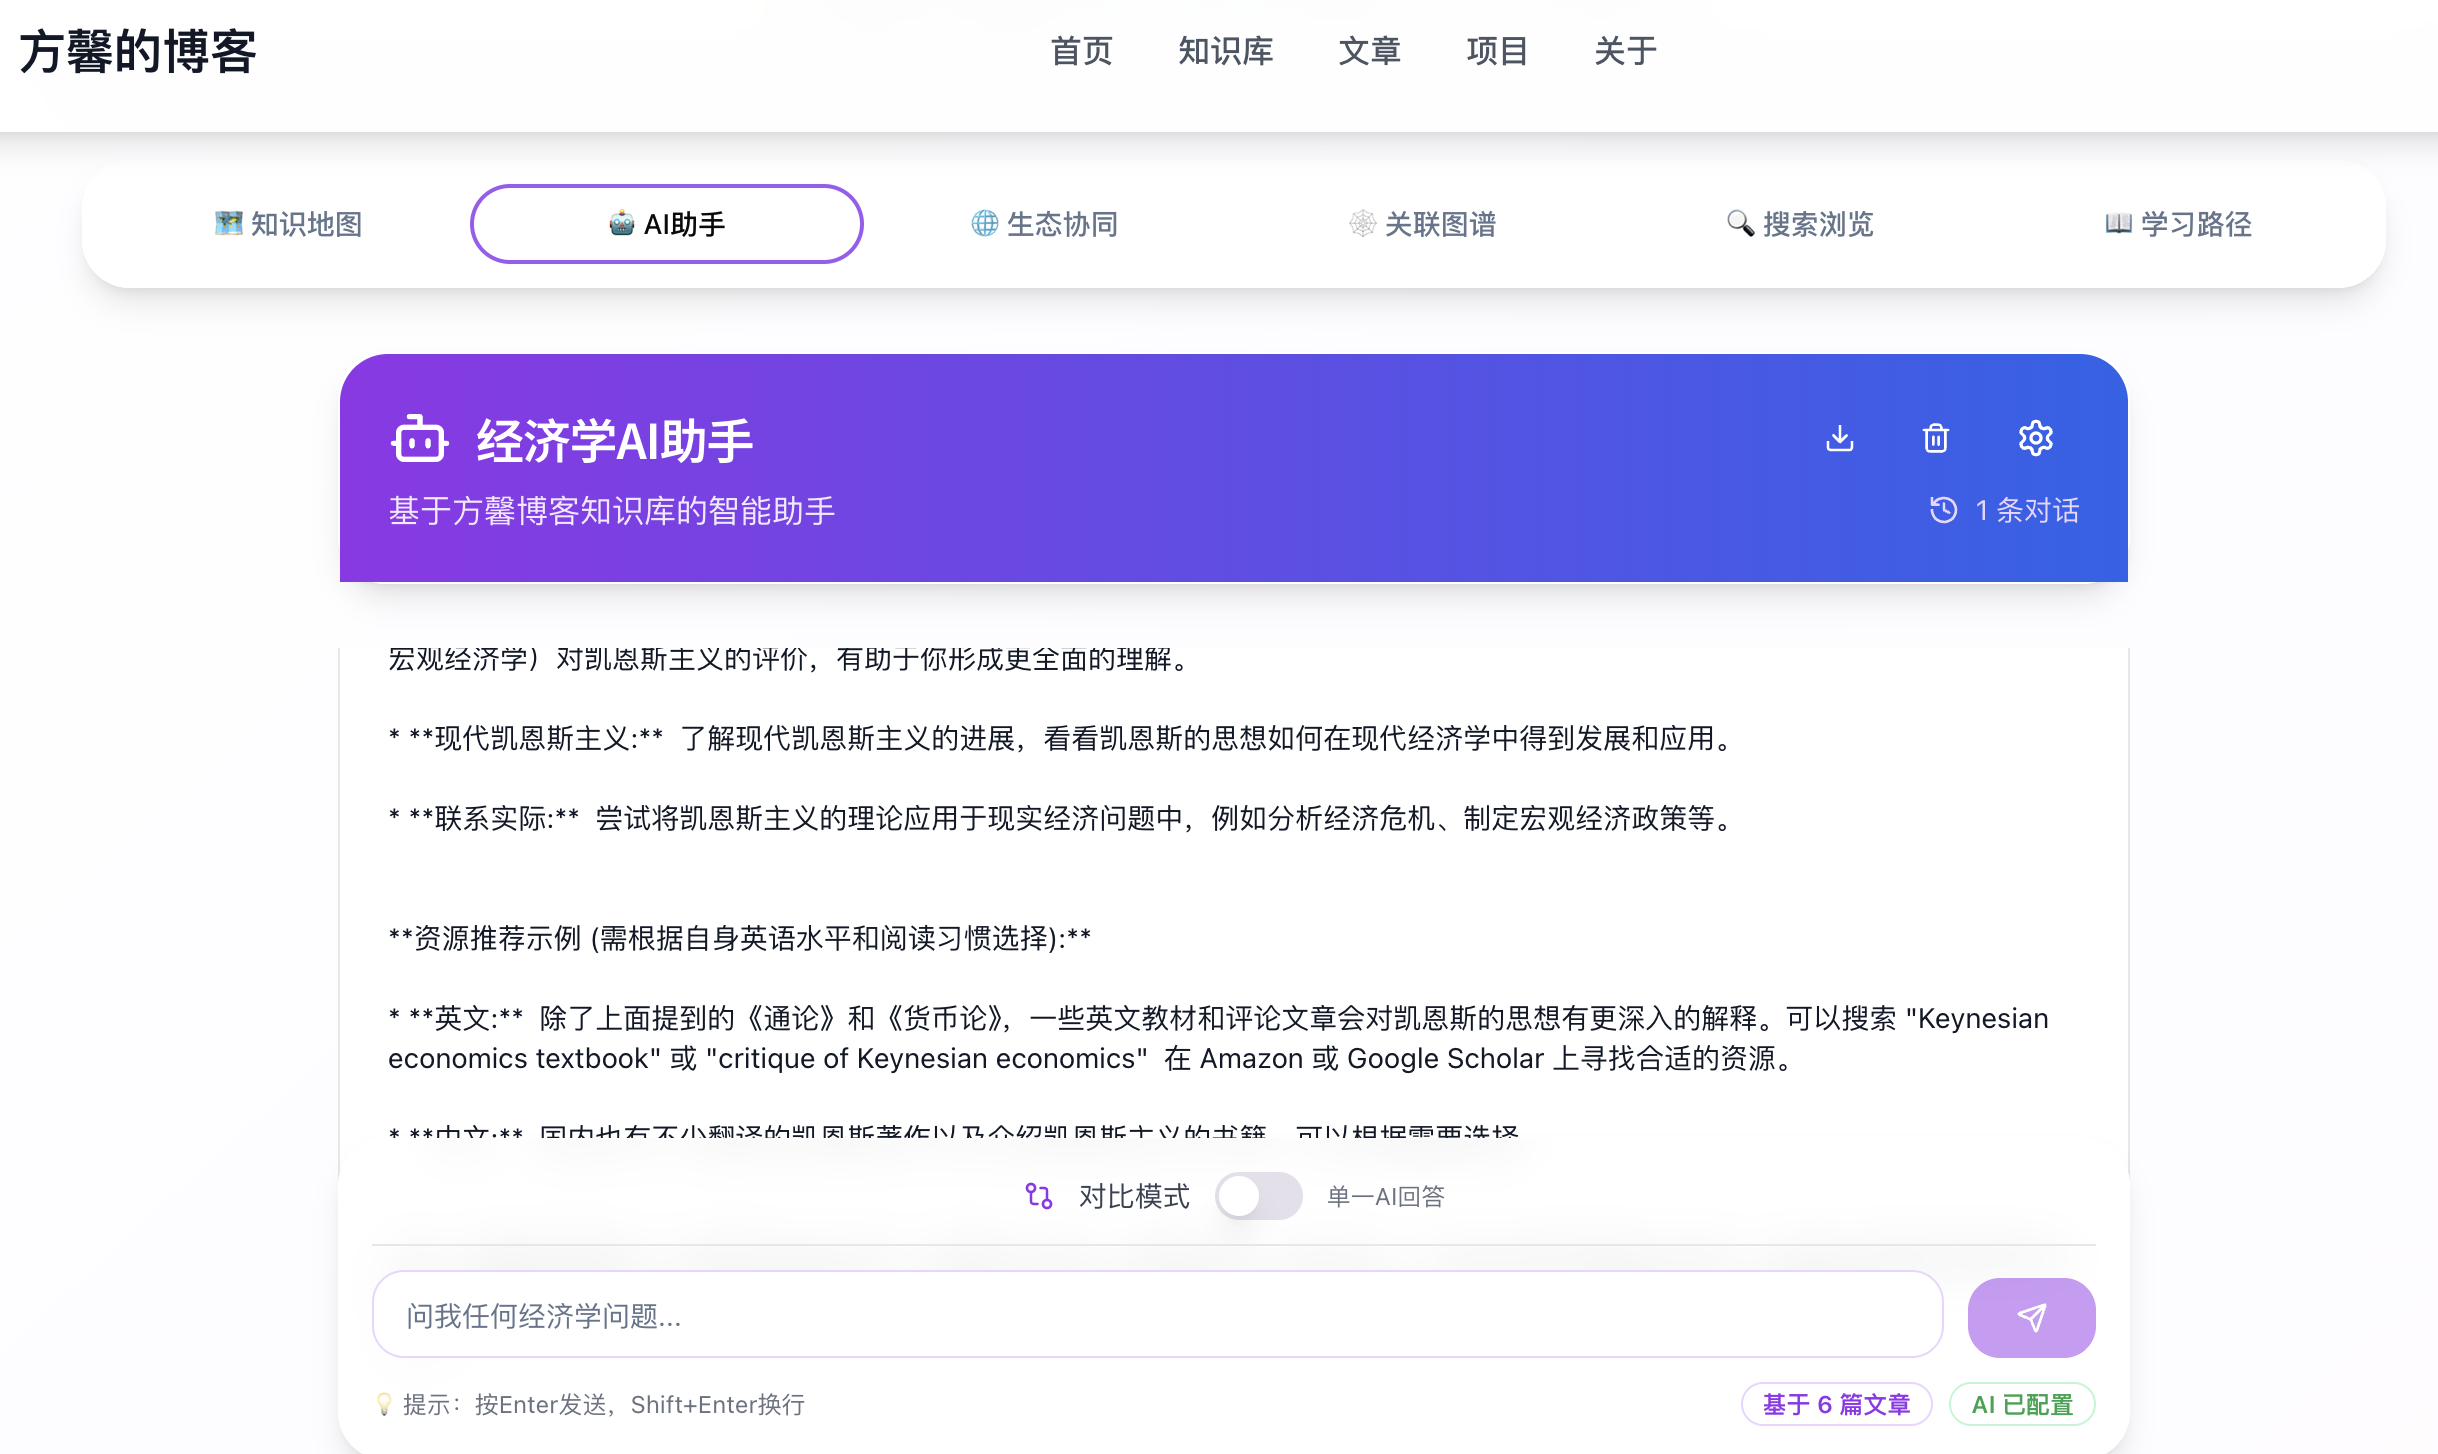The width and height of the screenshot is (2438, 1454).
Task: Click the robot icon beside 经济学AI助手
Action: (x=419, y=438)
